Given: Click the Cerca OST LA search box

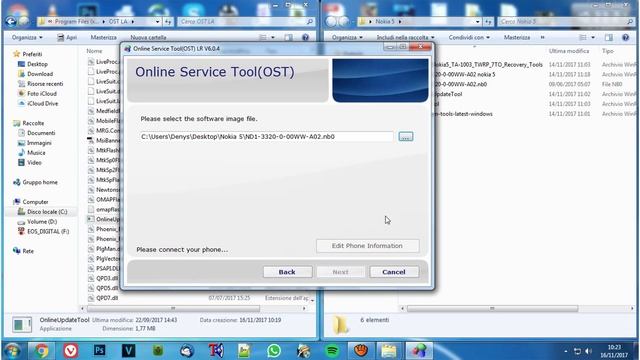Looking at the screenshot, I should coord(246,21).
